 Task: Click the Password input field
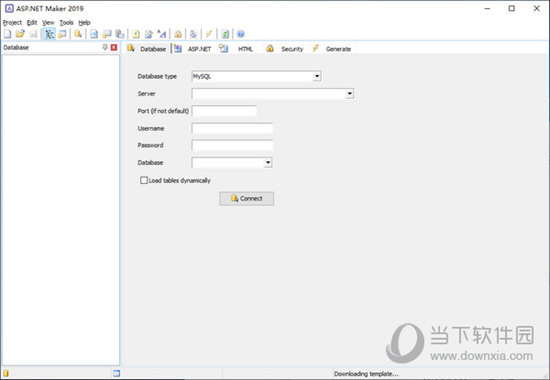tap(232, 145)
